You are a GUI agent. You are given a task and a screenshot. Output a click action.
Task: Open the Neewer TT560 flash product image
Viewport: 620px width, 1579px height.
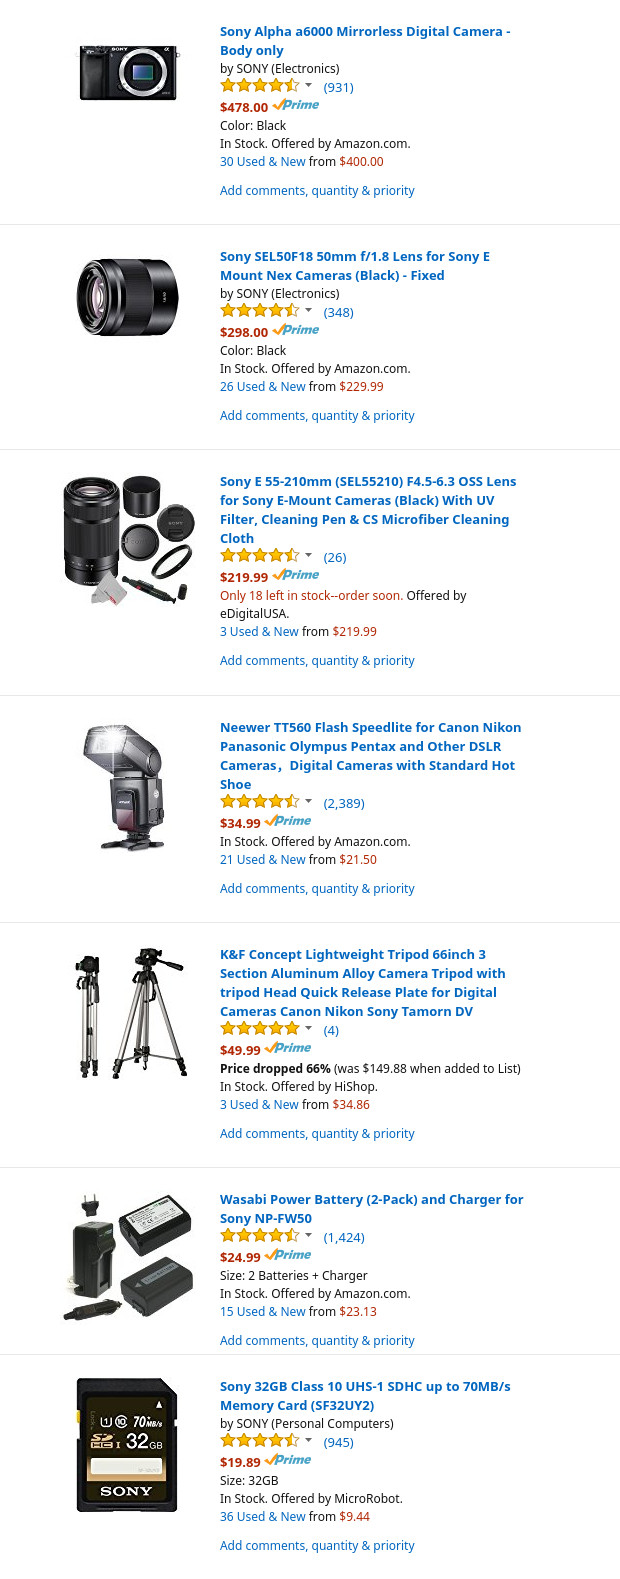(128, 788)
